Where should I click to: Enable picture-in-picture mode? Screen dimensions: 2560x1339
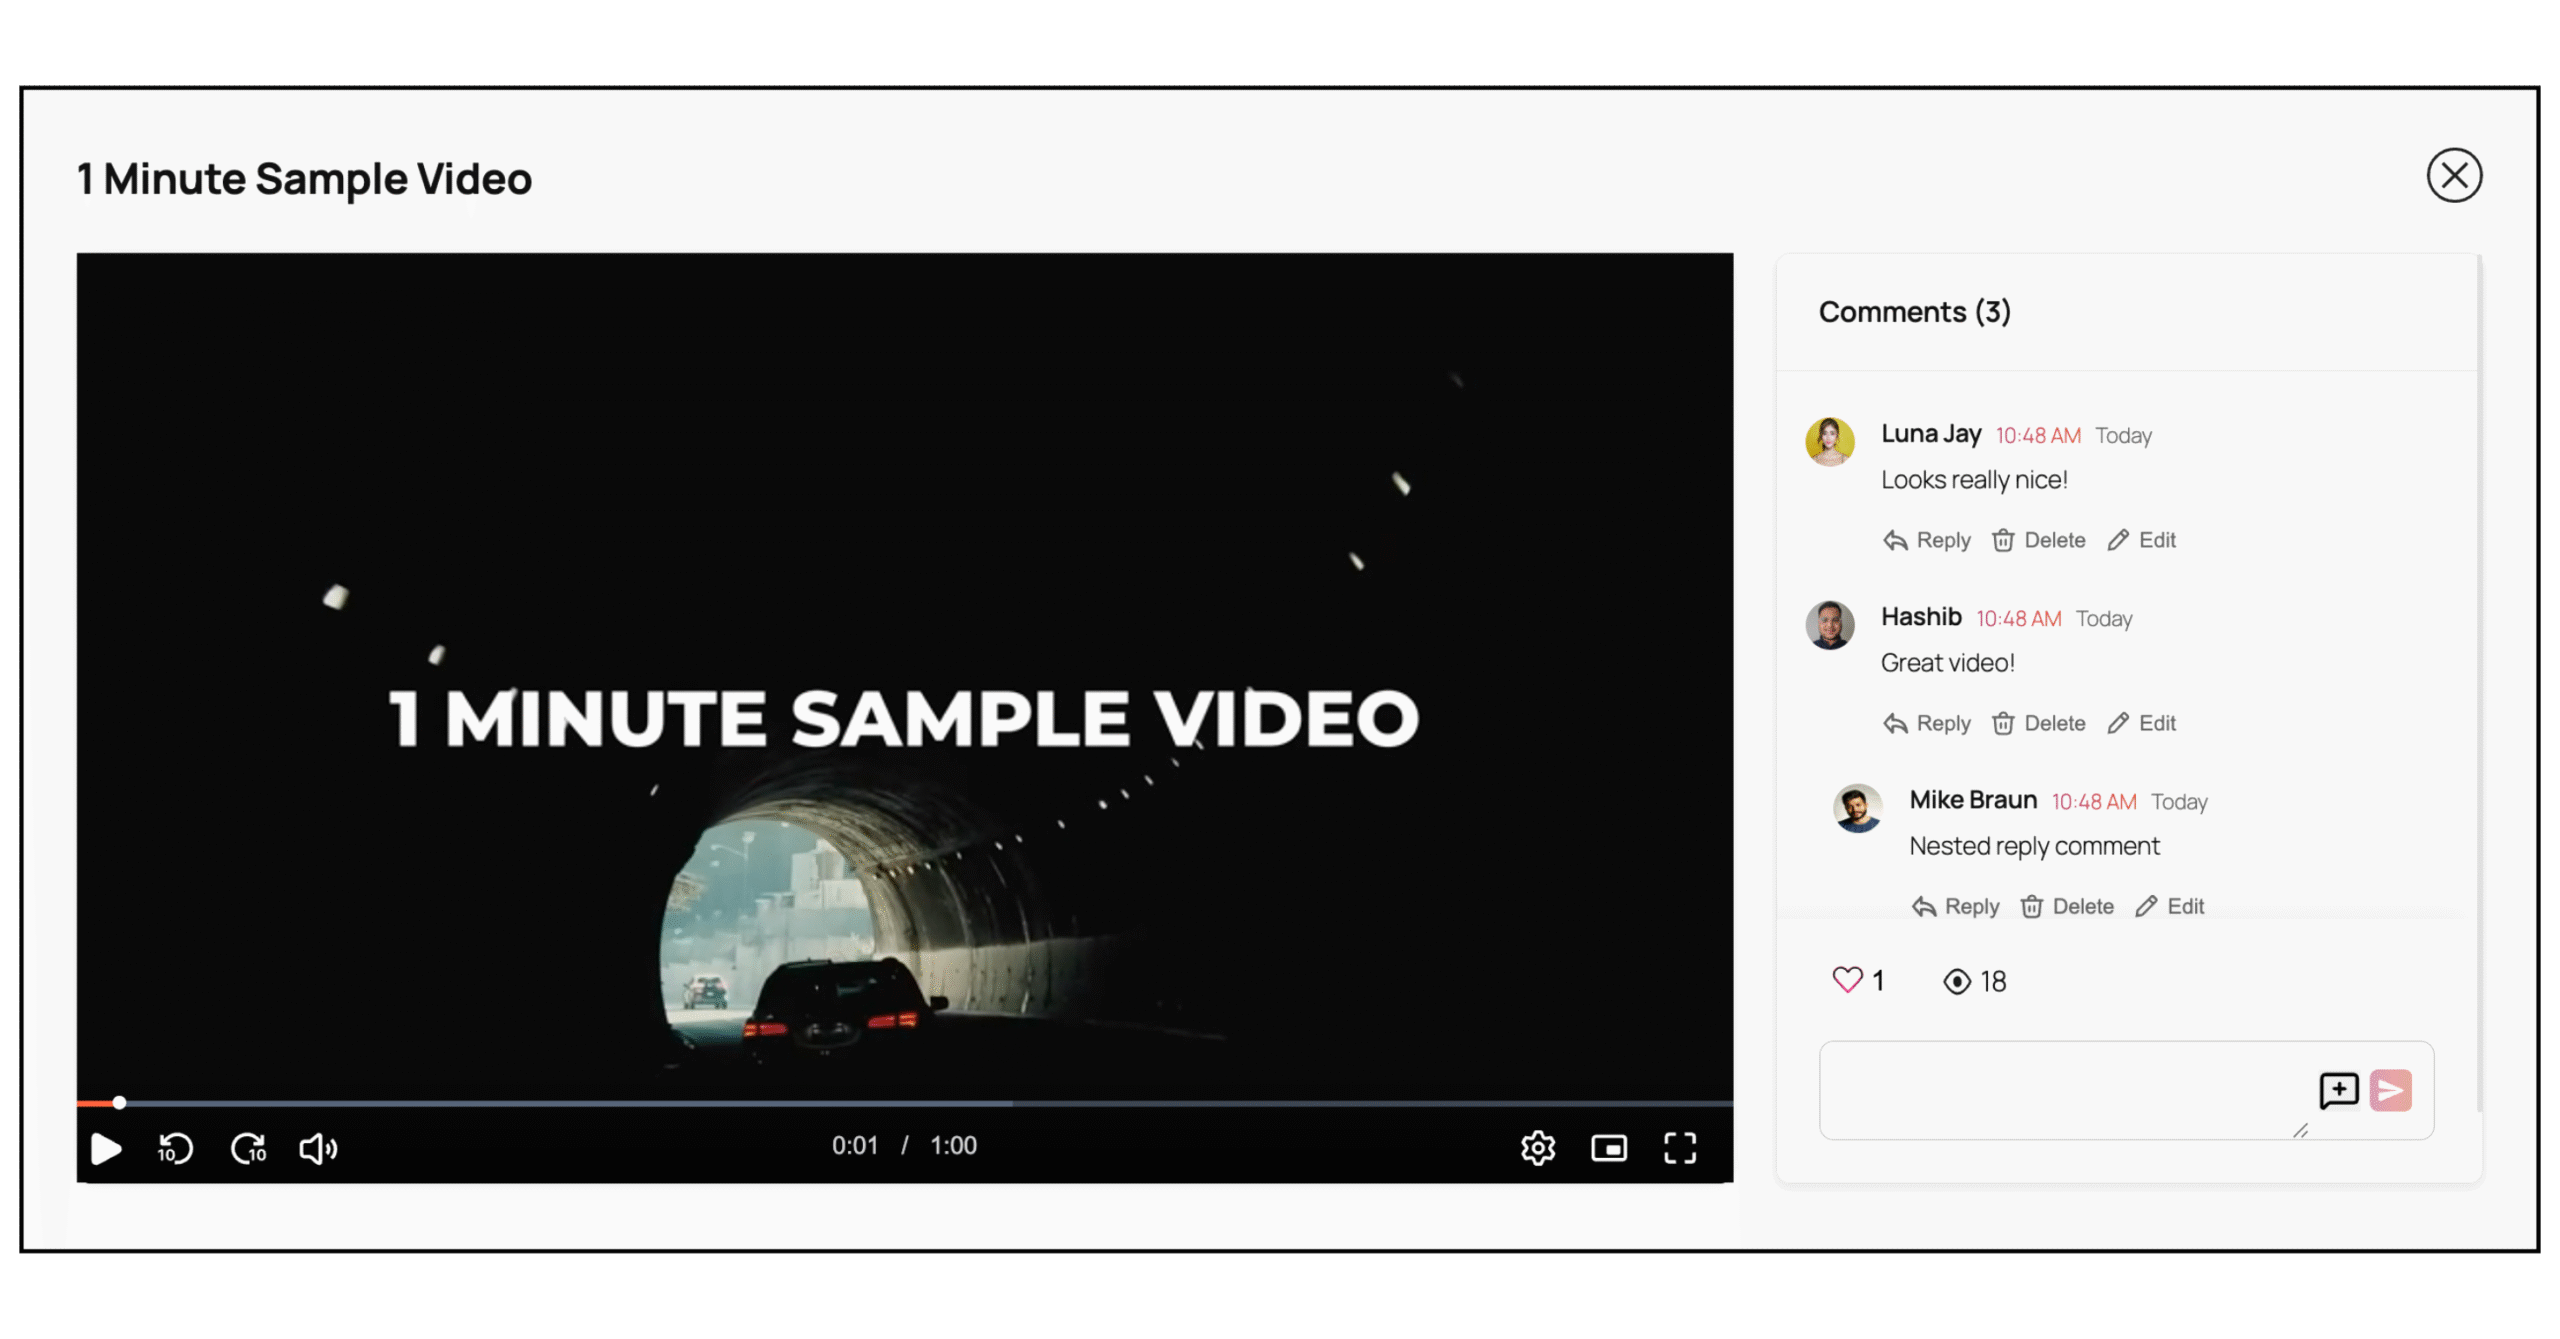(x=1609, y=1148)
